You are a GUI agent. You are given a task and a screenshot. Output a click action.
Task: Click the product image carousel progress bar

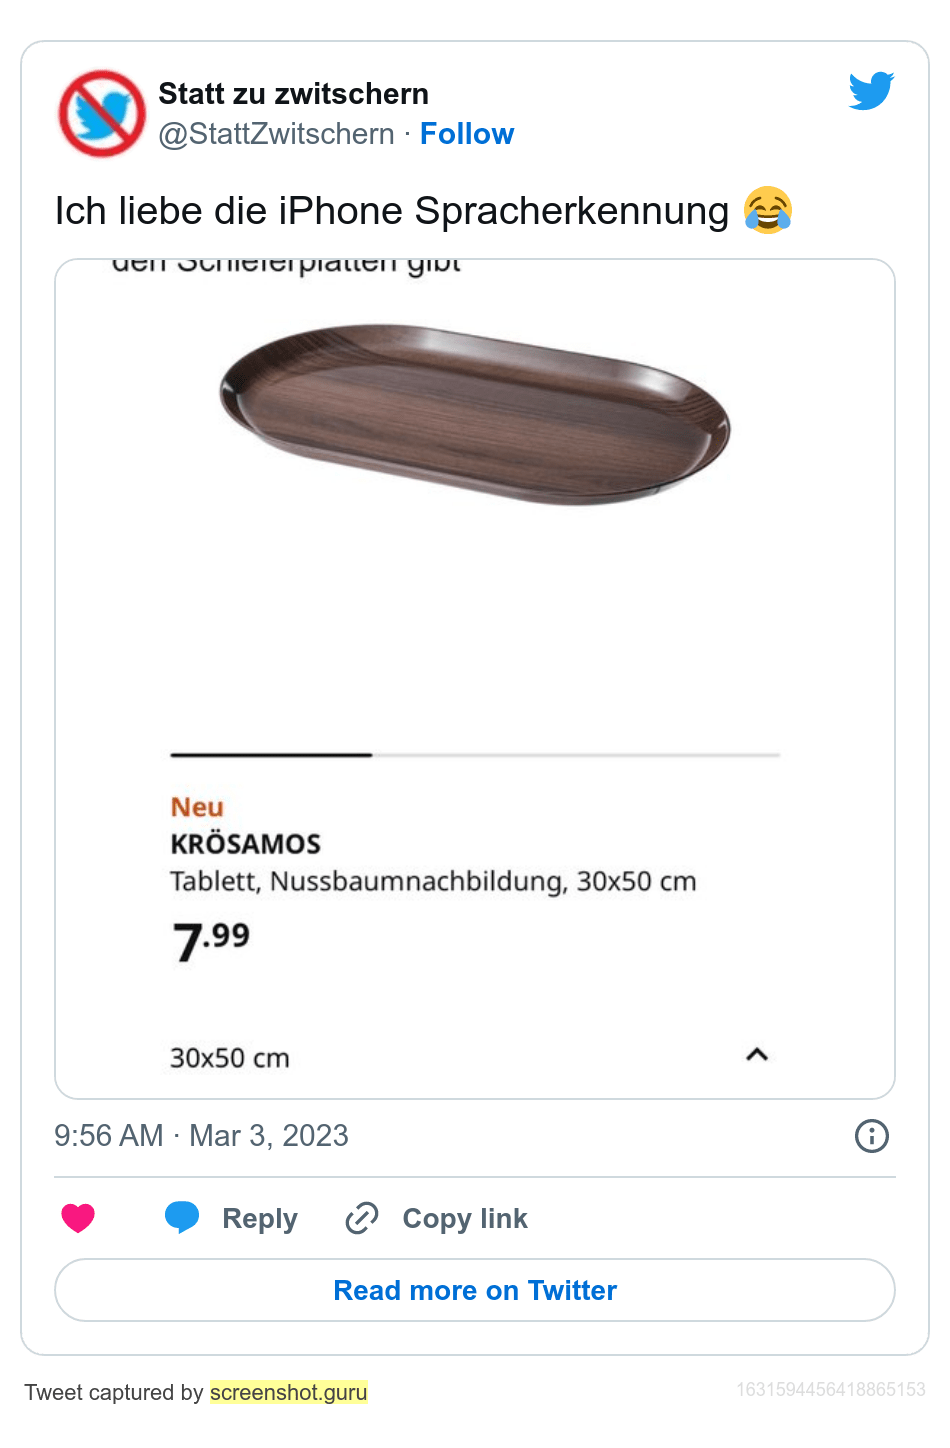[x=475, y=755]
